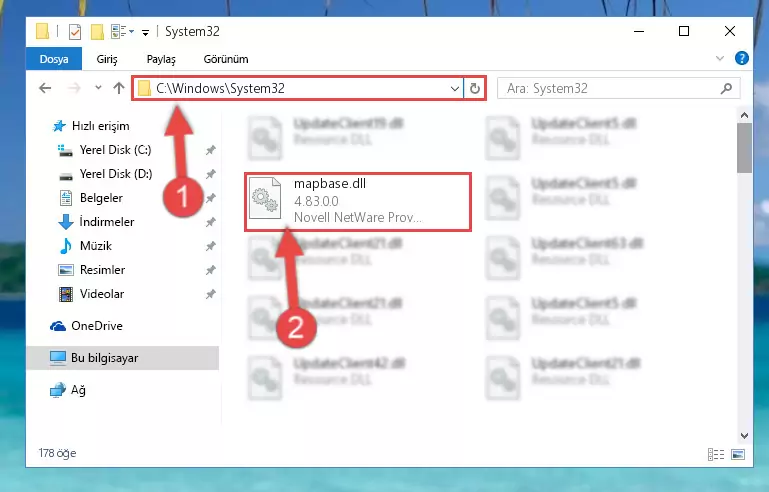Go forward using the forward arrow

click(x=74, y=88)
